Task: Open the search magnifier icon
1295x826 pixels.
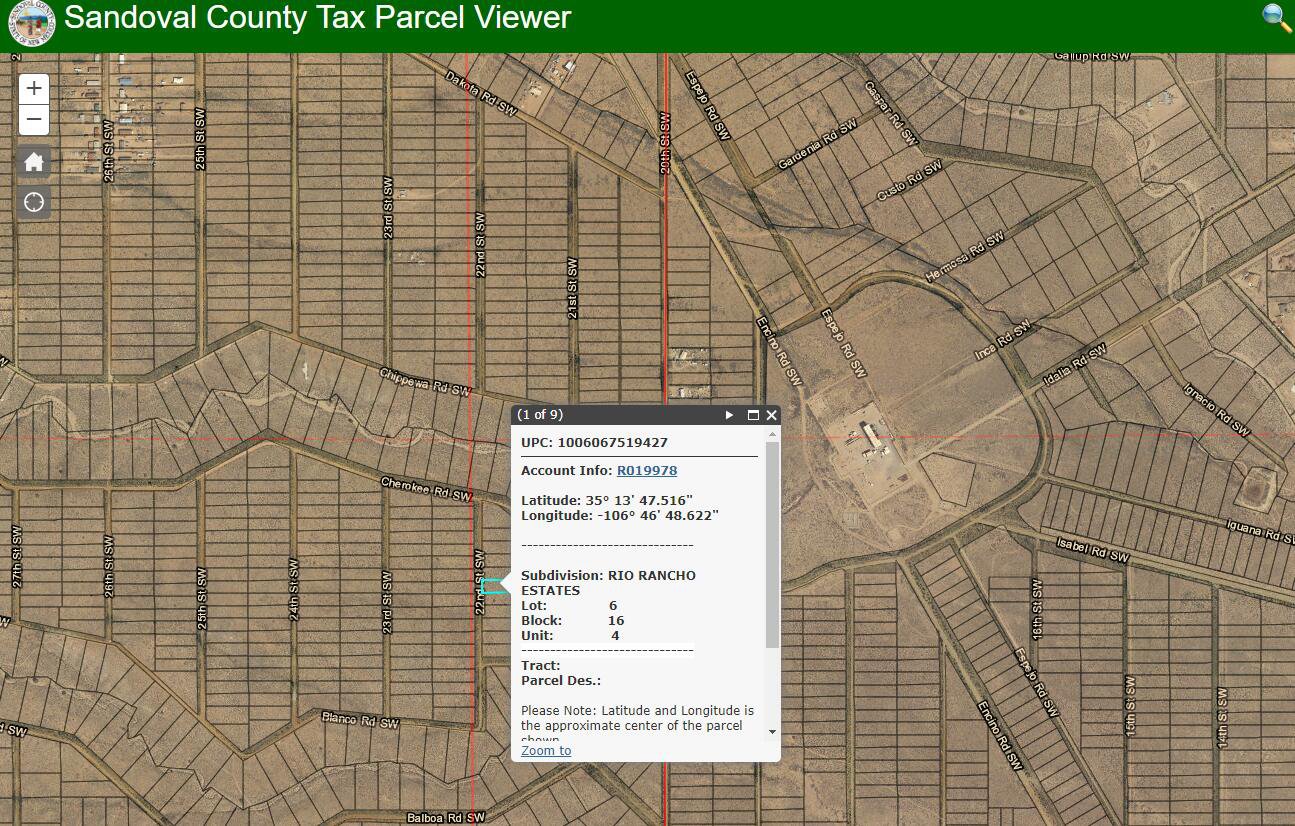Action: (x=1276, y=18)
